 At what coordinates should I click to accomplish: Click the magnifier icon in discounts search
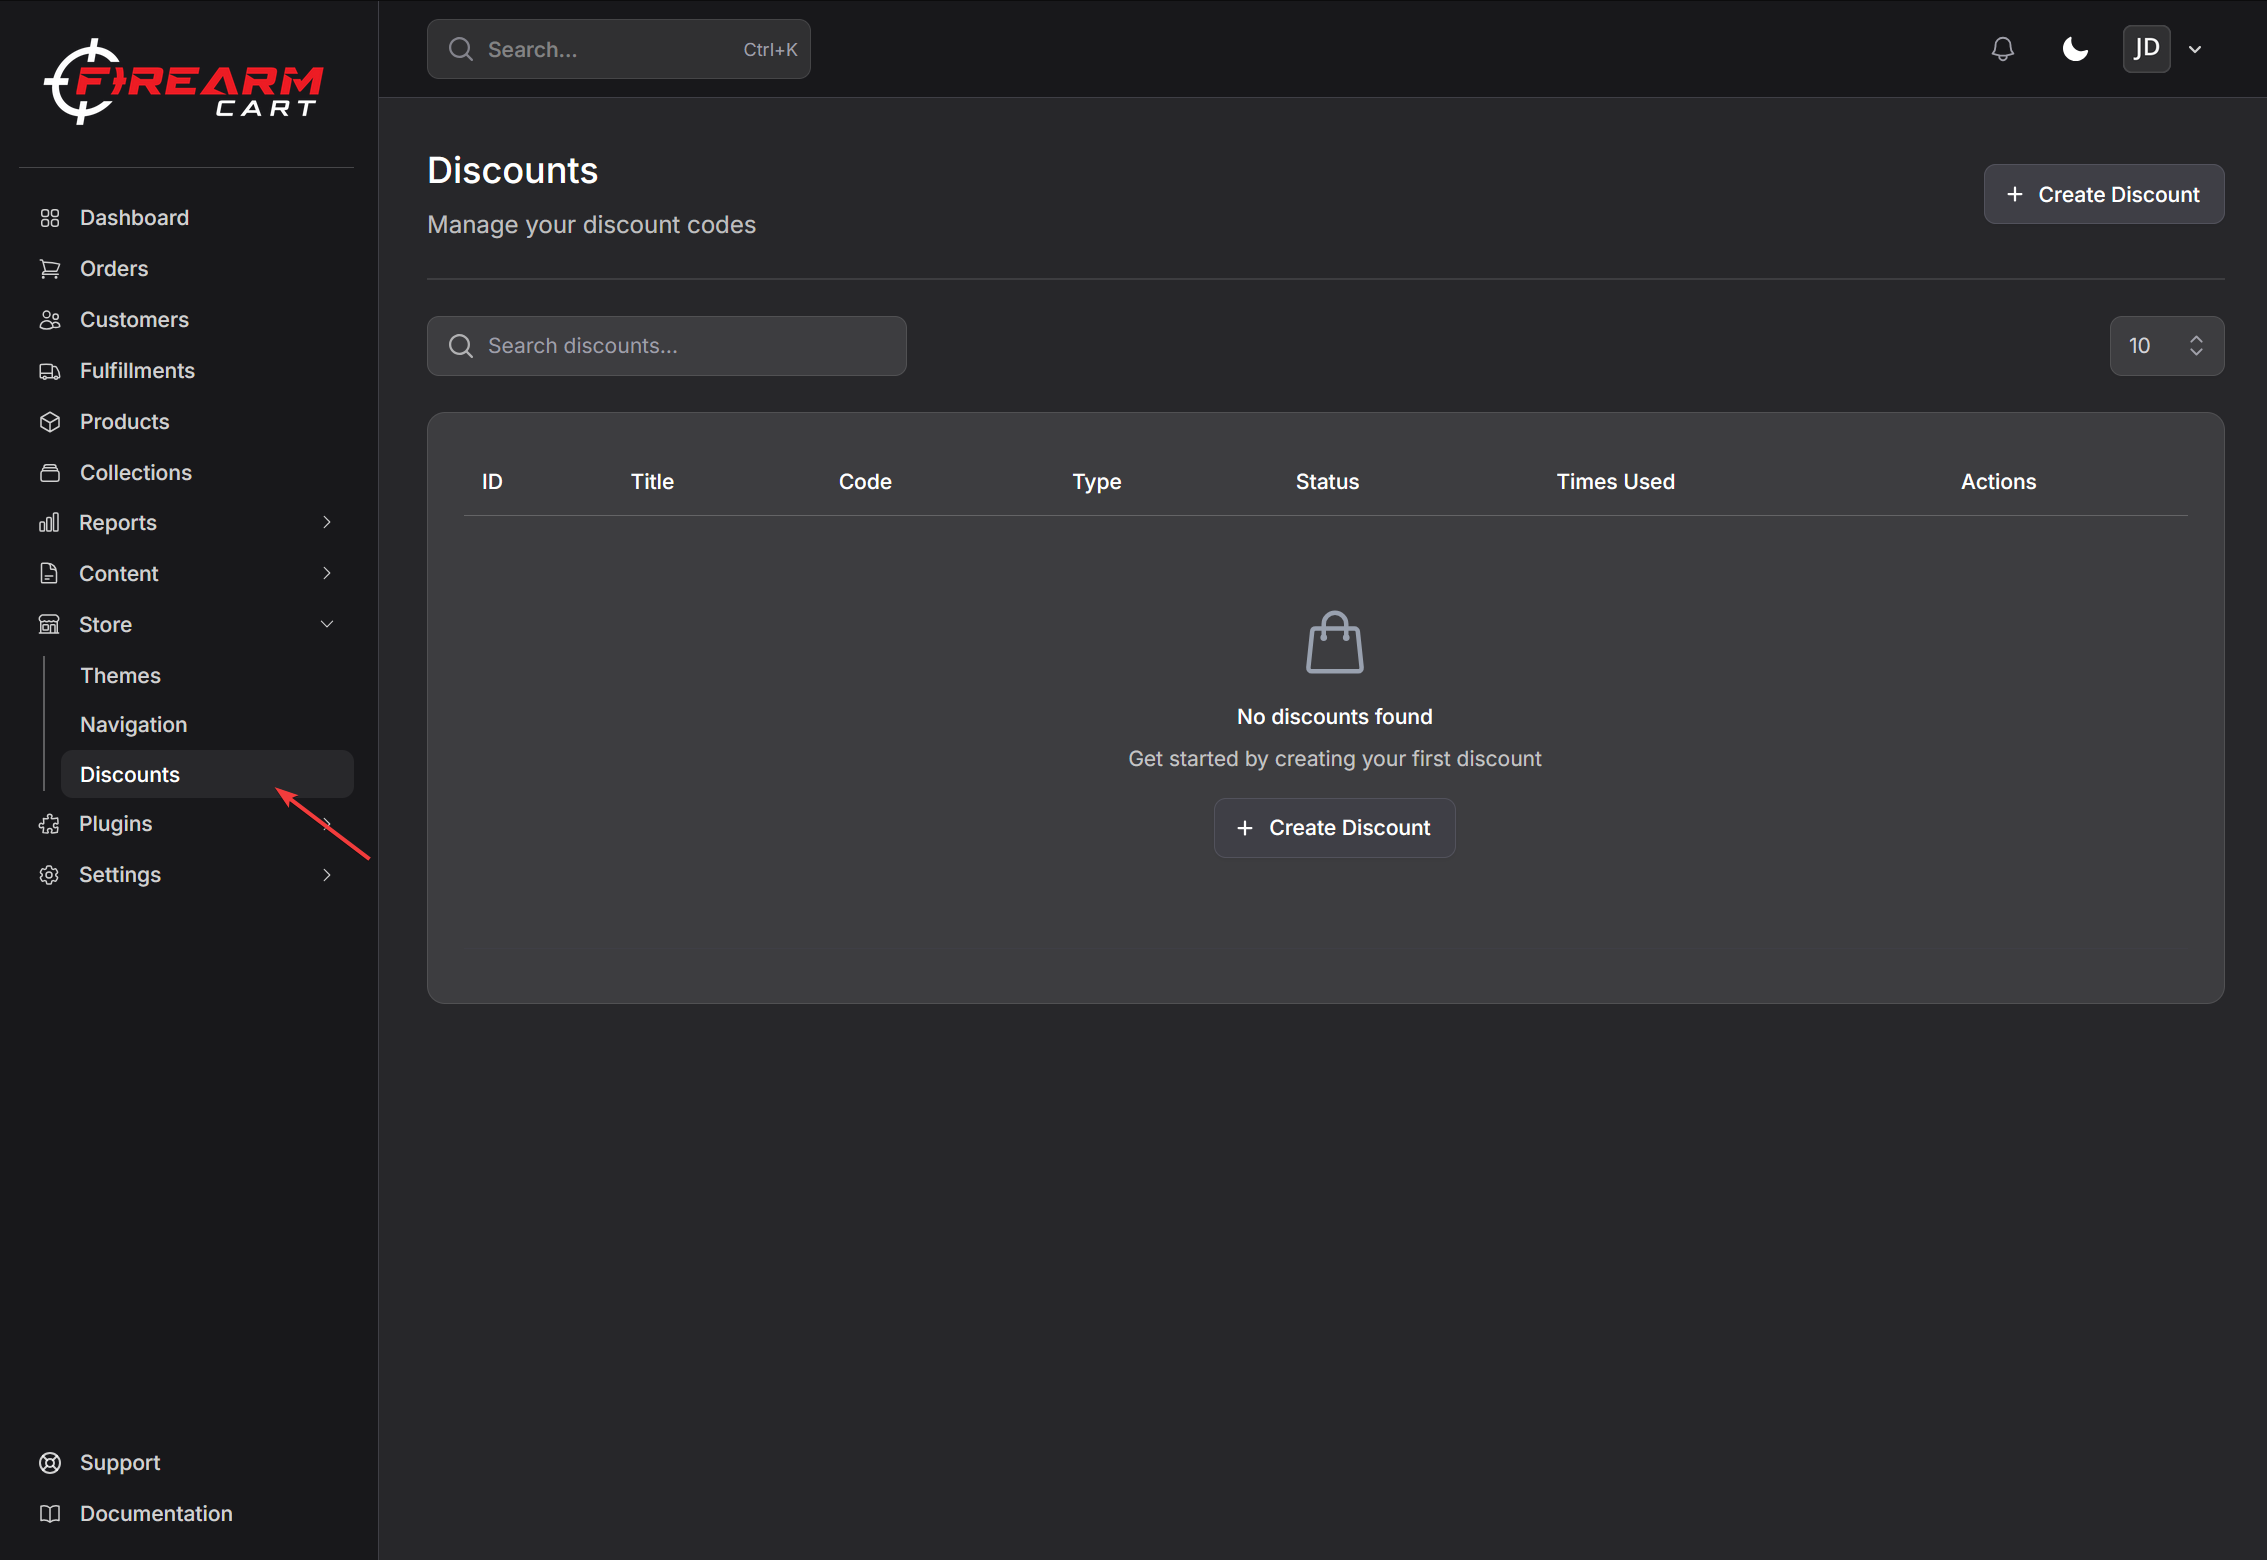pos(461,346)
